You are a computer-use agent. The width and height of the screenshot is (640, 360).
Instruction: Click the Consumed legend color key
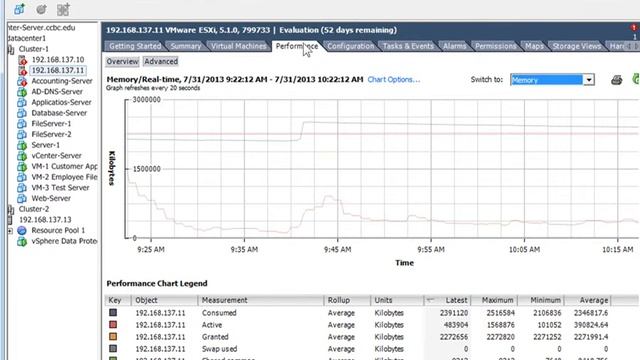point(113,313)
